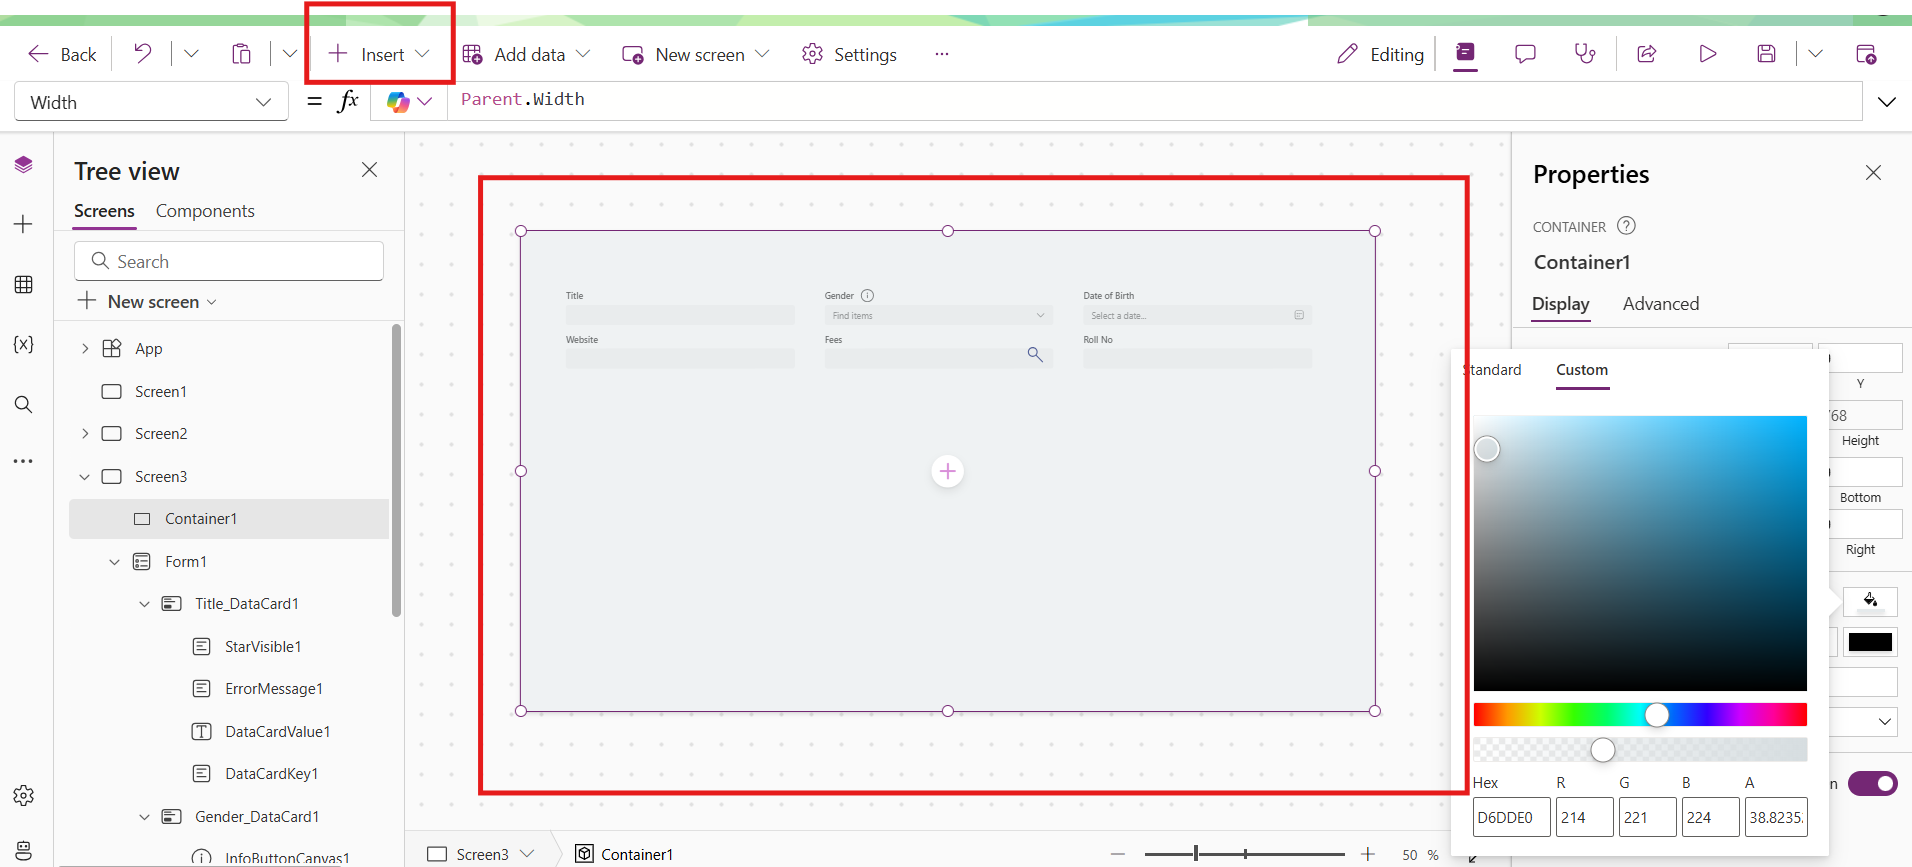The image size is (1912, 867).
Task: Select DataCardValue1 in the tree
Action: coord(277,732)
